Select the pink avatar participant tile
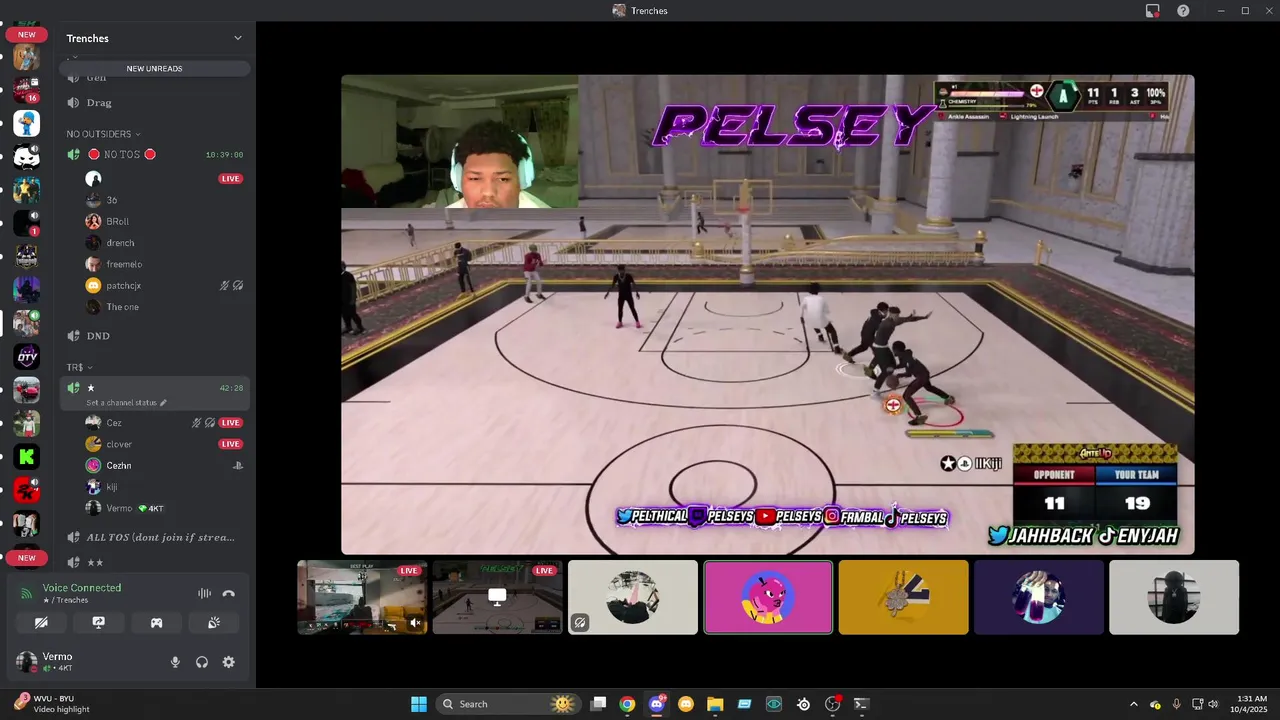The image size is (1280, 720). click(x=768, y=597)
